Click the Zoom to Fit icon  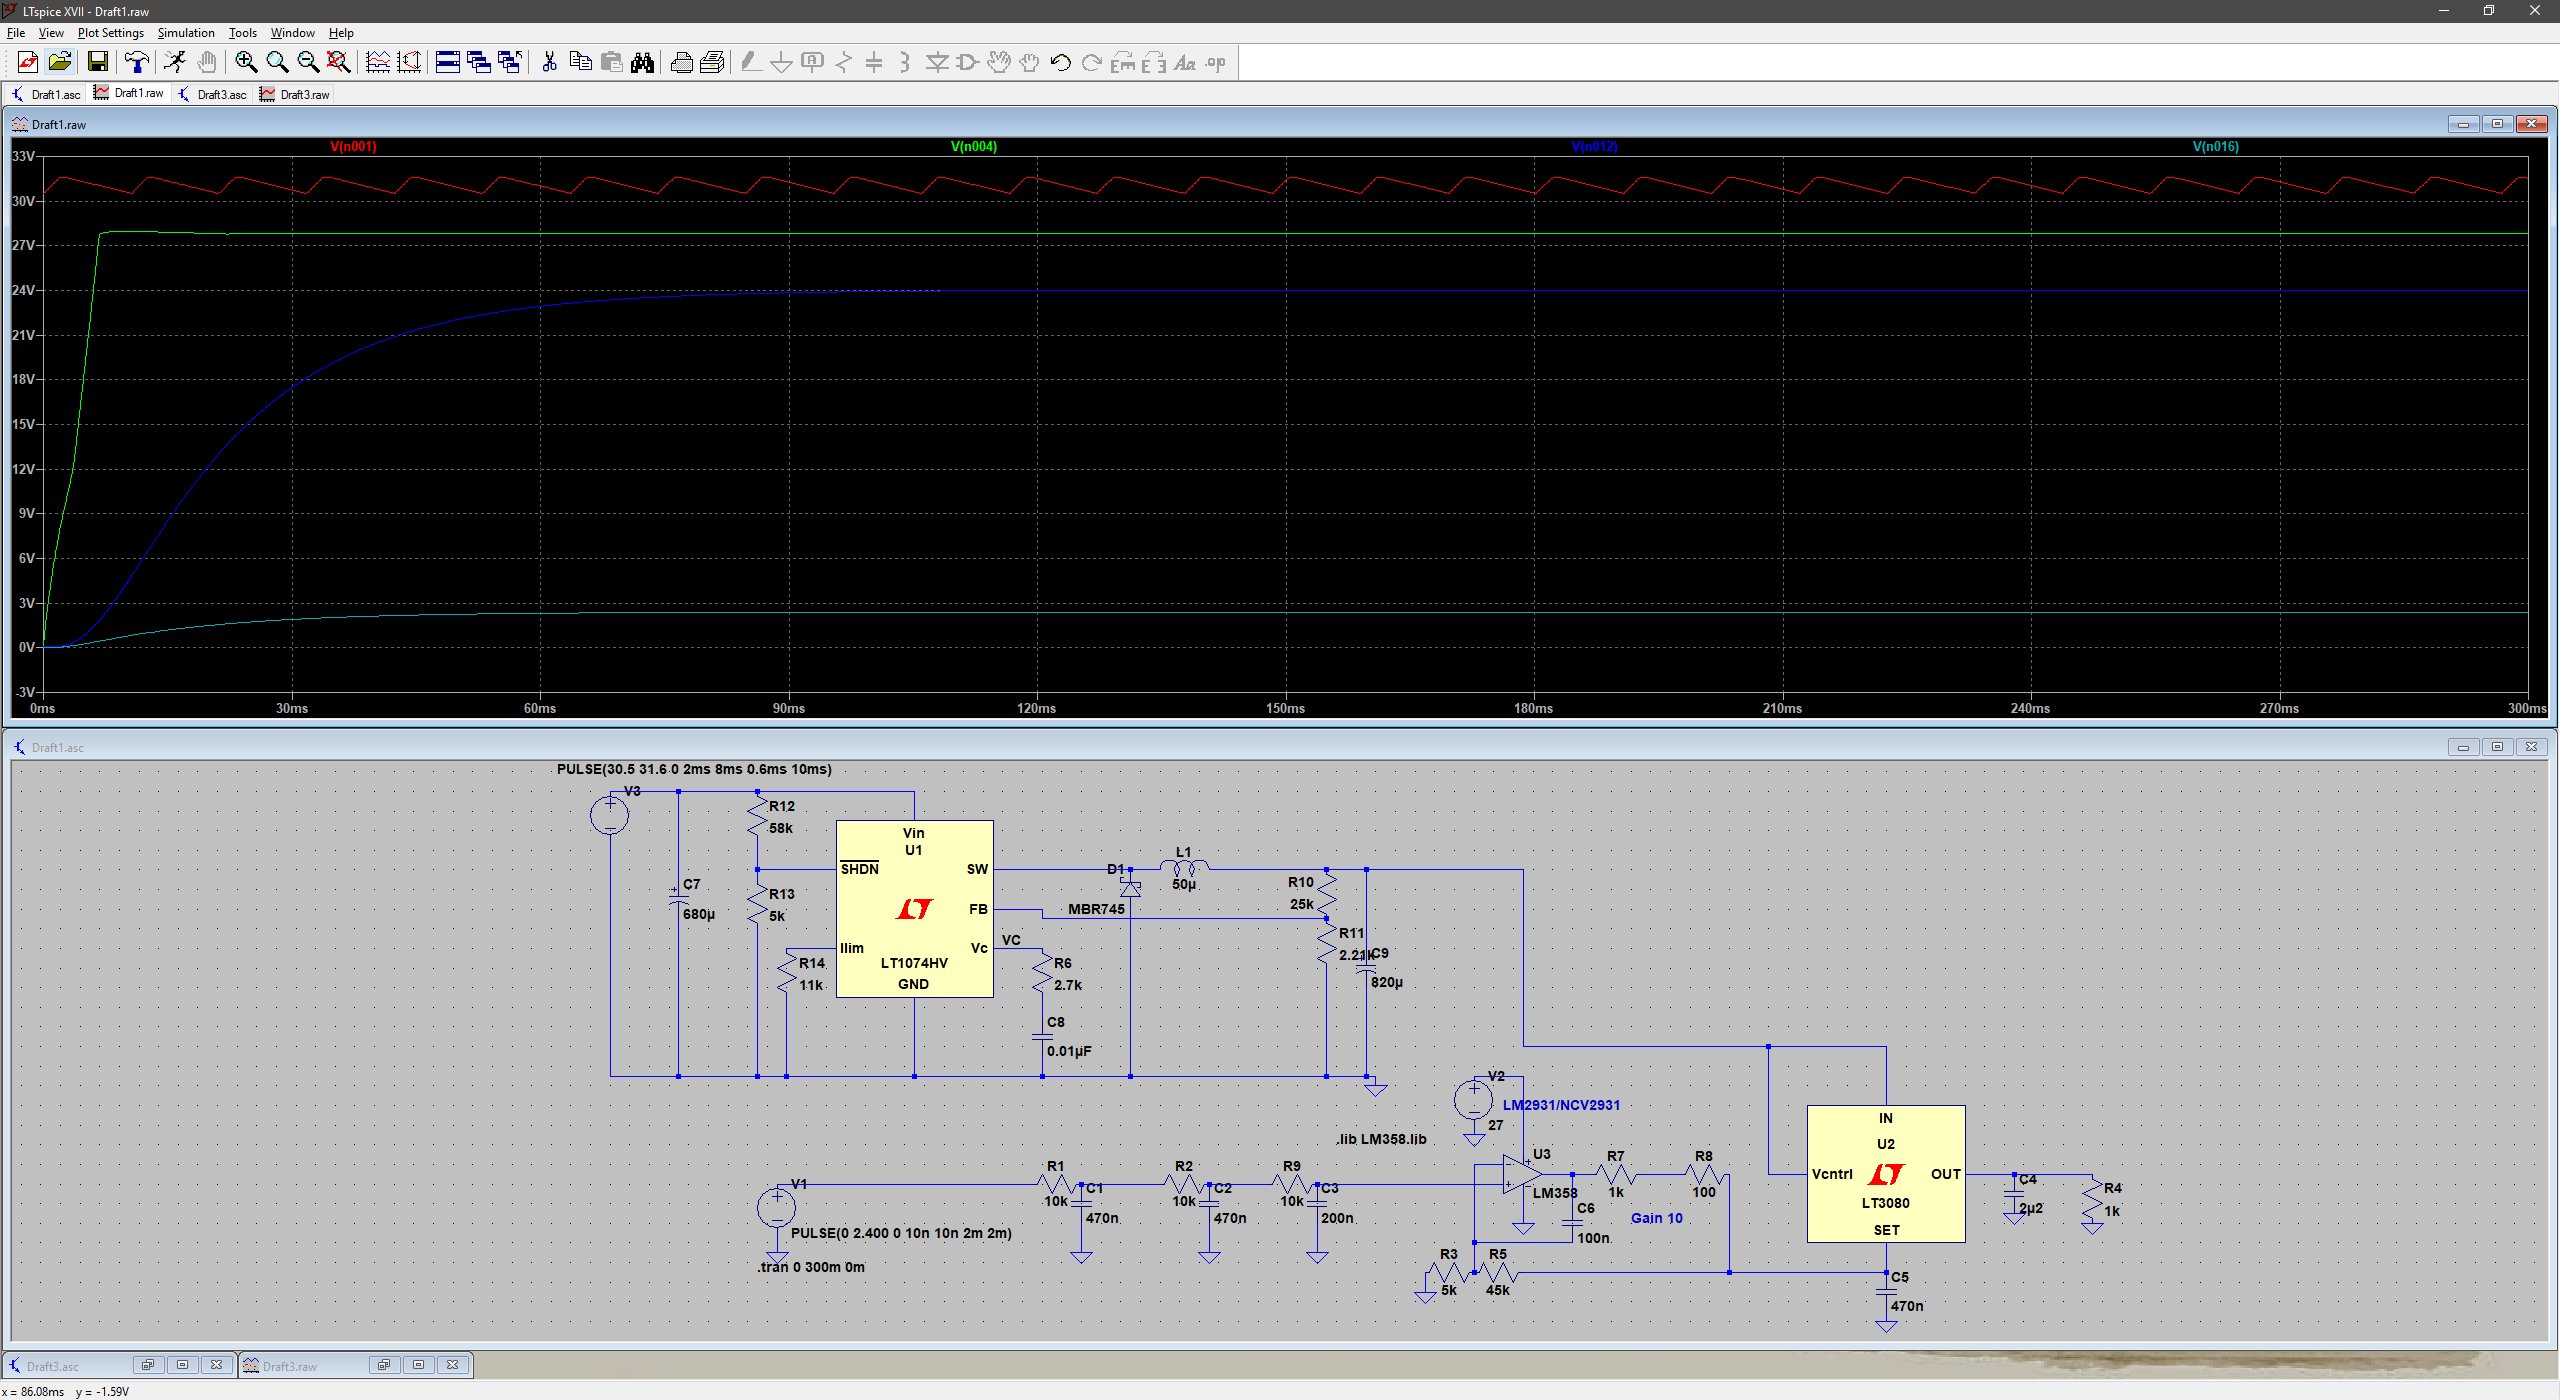(x=339, y=62)
